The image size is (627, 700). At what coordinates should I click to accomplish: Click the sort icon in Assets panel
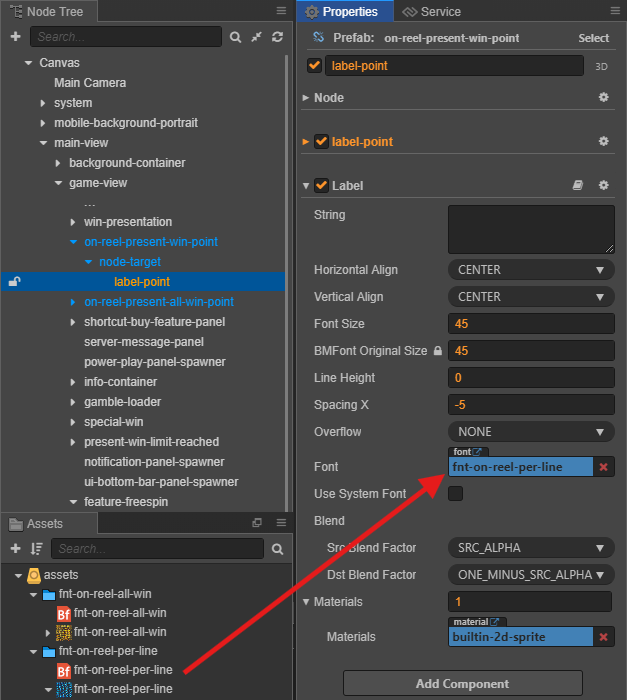coord(37,549)
